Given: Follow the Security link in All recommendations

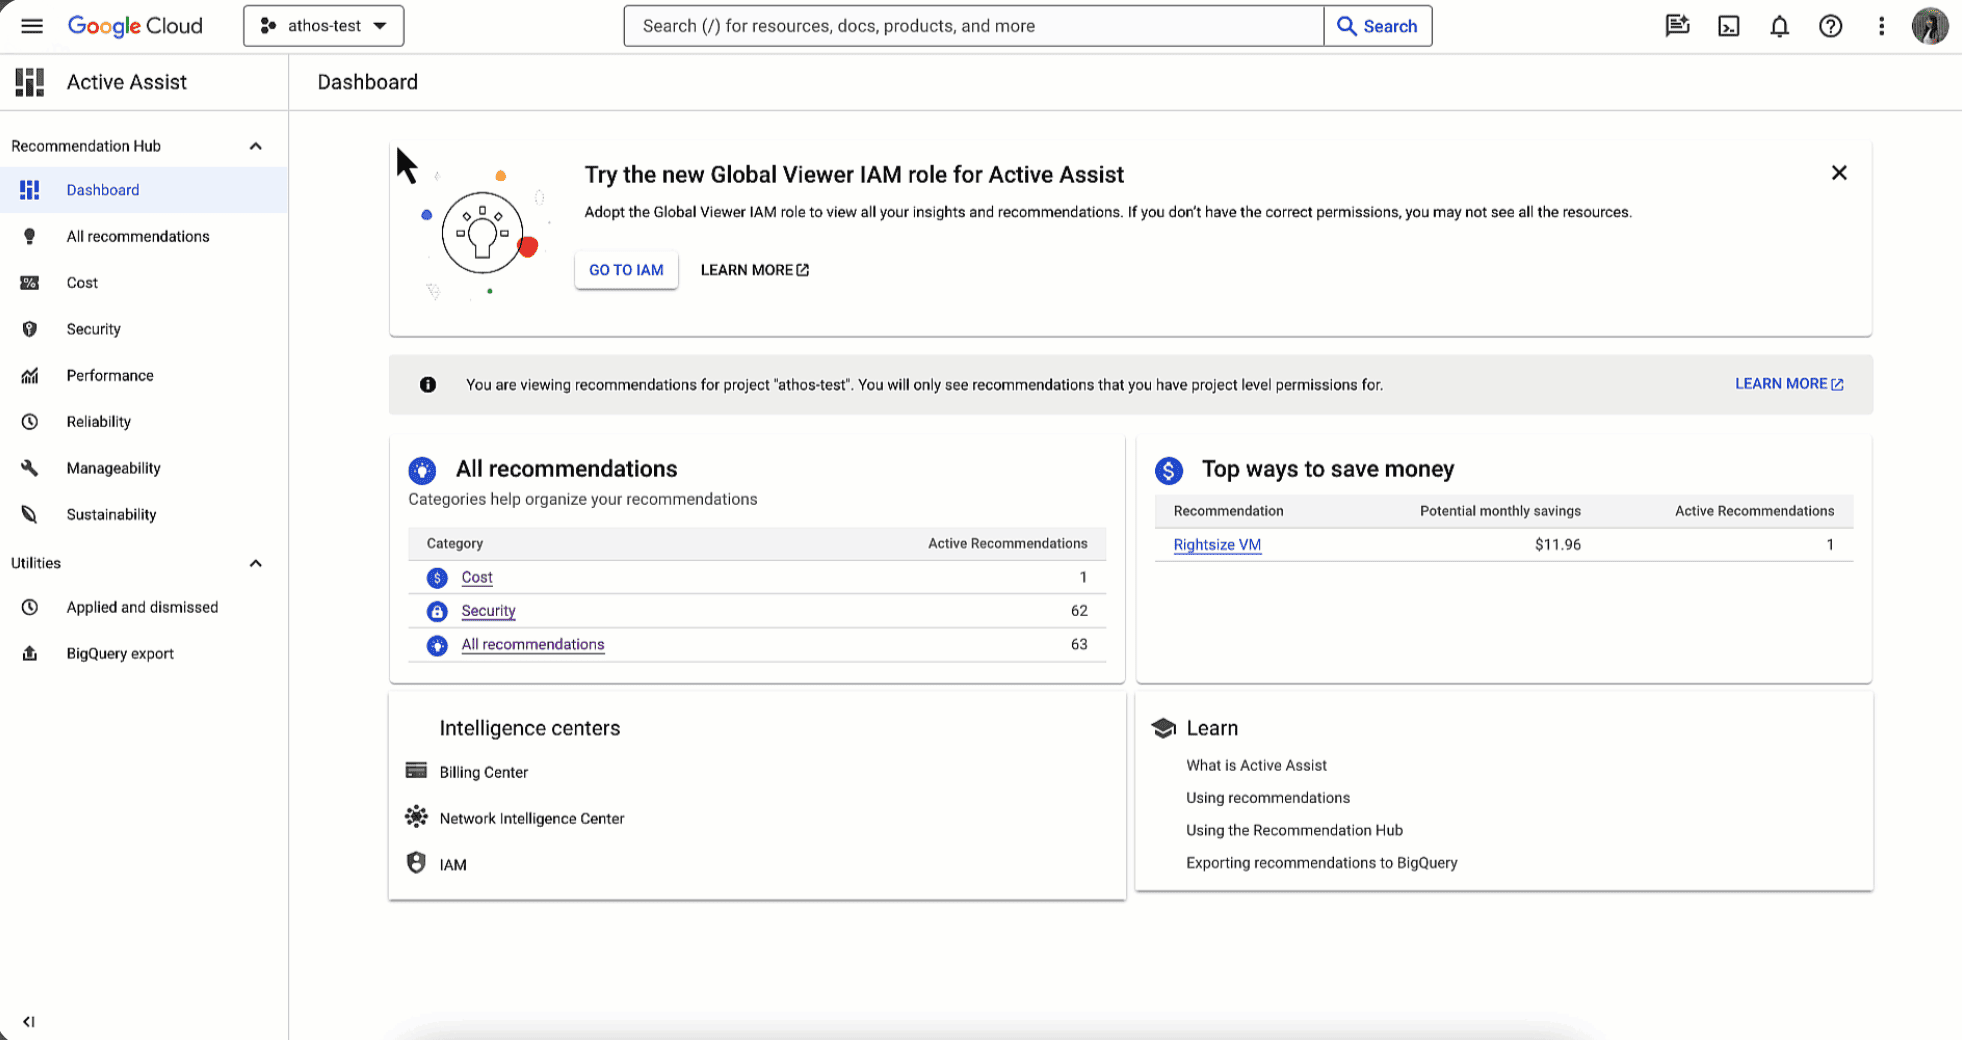Looking at the screenshot, I should (x=487, y=610).
